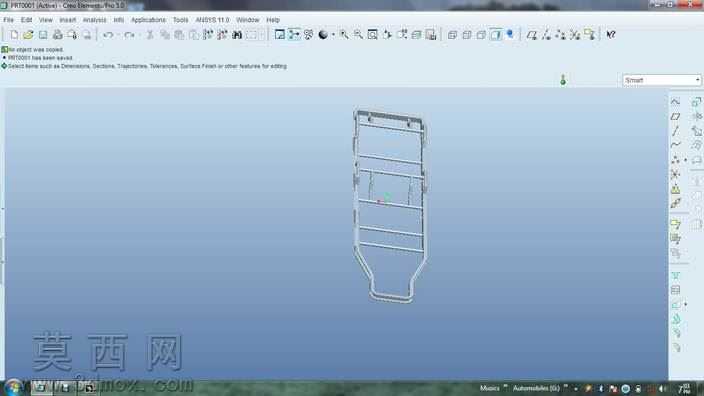The image size is (704, 396).
Task: Open the appearance gallery sphere
Action: pos(323,35)
